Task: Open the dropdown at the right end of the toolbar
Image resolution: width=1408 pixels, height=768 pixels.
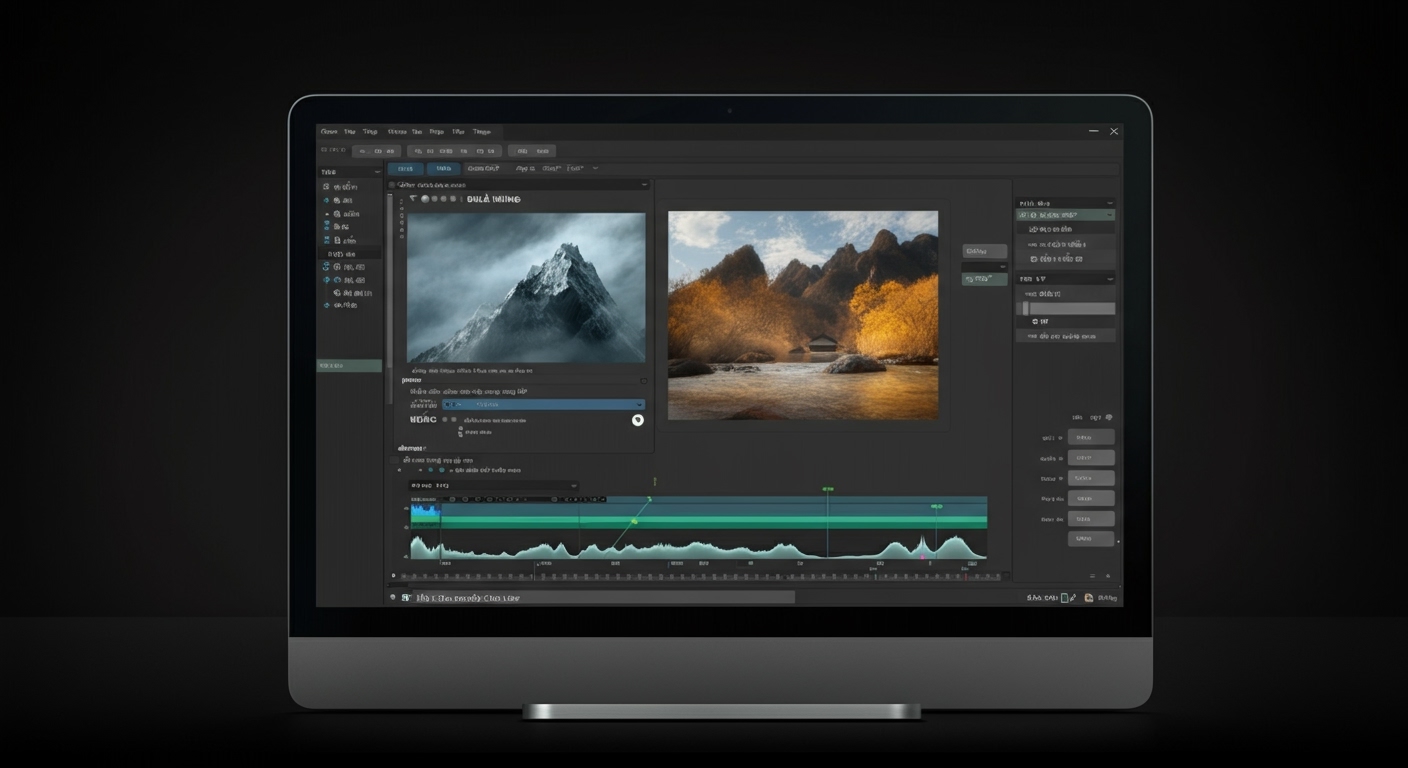Action: tap(593, 168)
